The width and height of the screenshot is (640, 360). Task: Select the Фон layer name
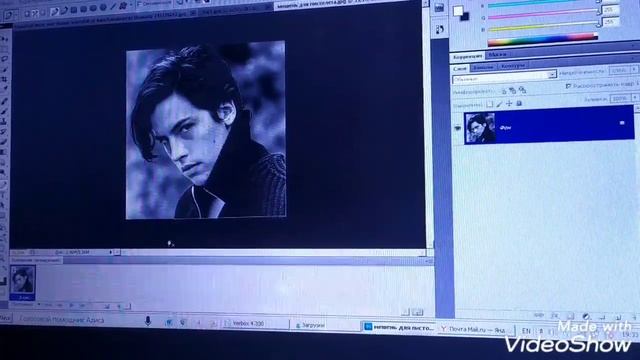pyautogui.click(x=505, y=128)
